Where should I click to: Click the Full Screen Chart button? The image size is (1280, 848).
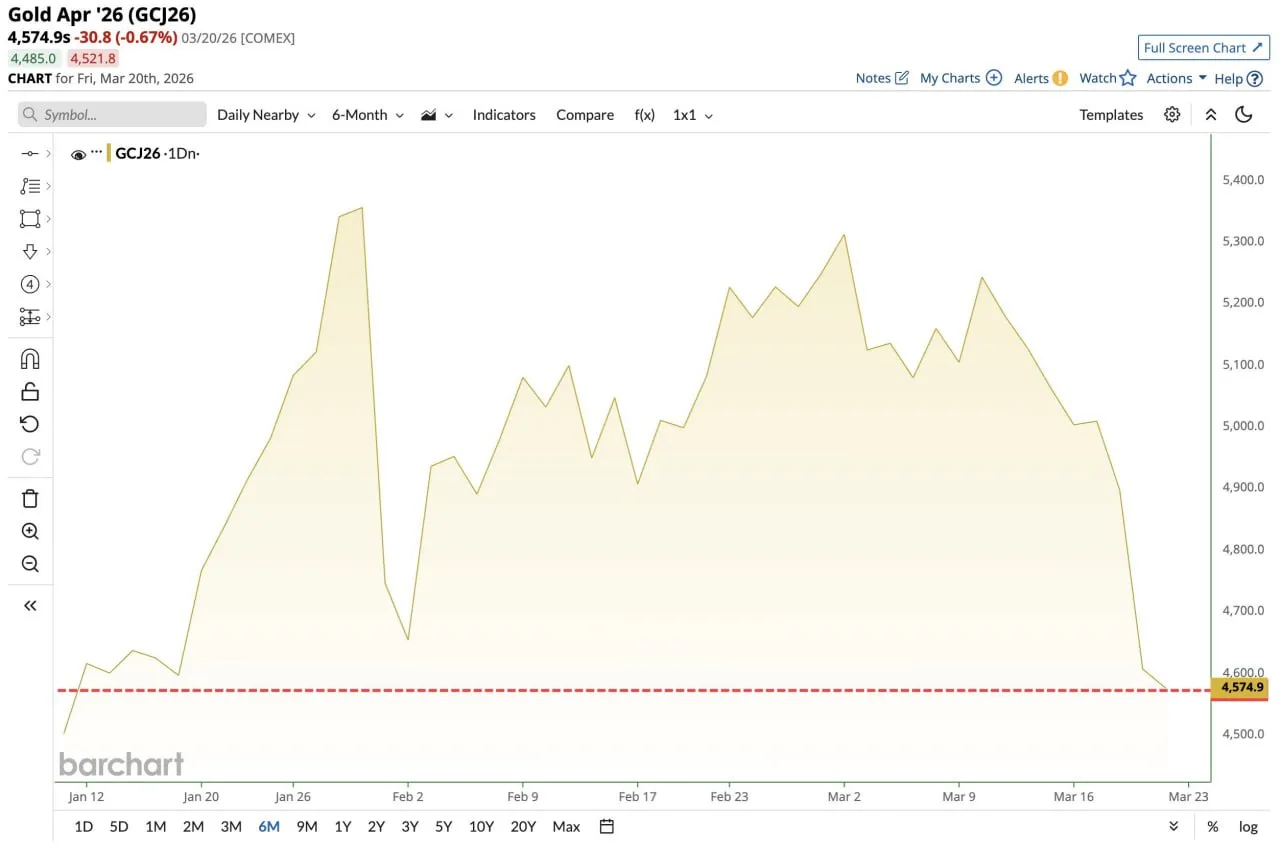click(x=1203, y=48)
